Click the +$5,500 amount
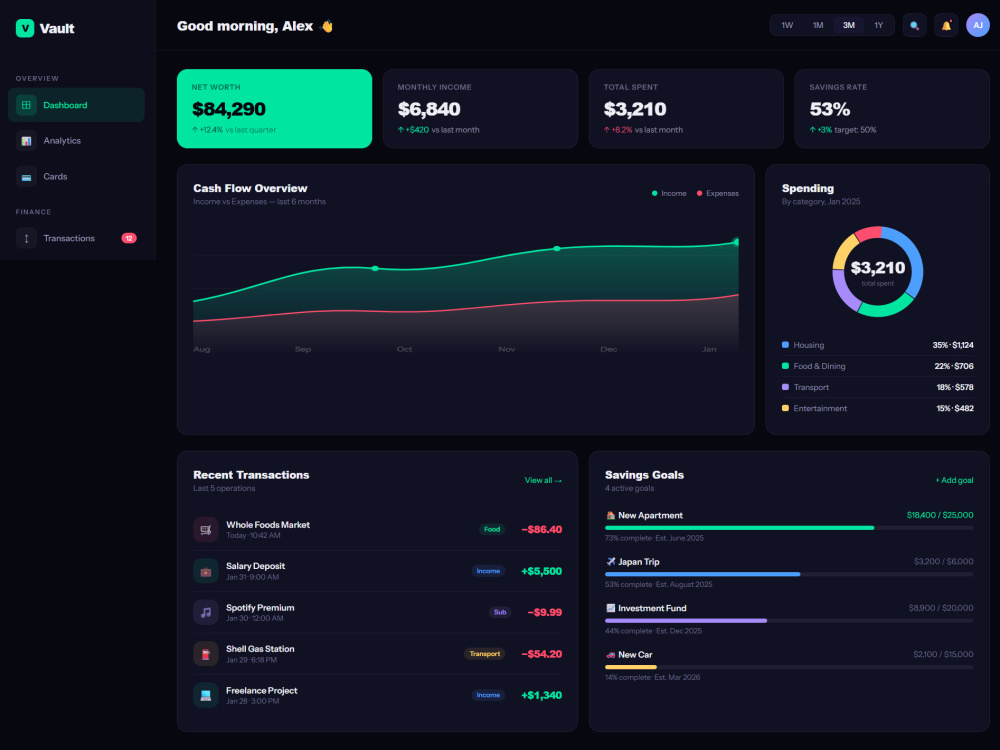 click(x=541, y=571)
